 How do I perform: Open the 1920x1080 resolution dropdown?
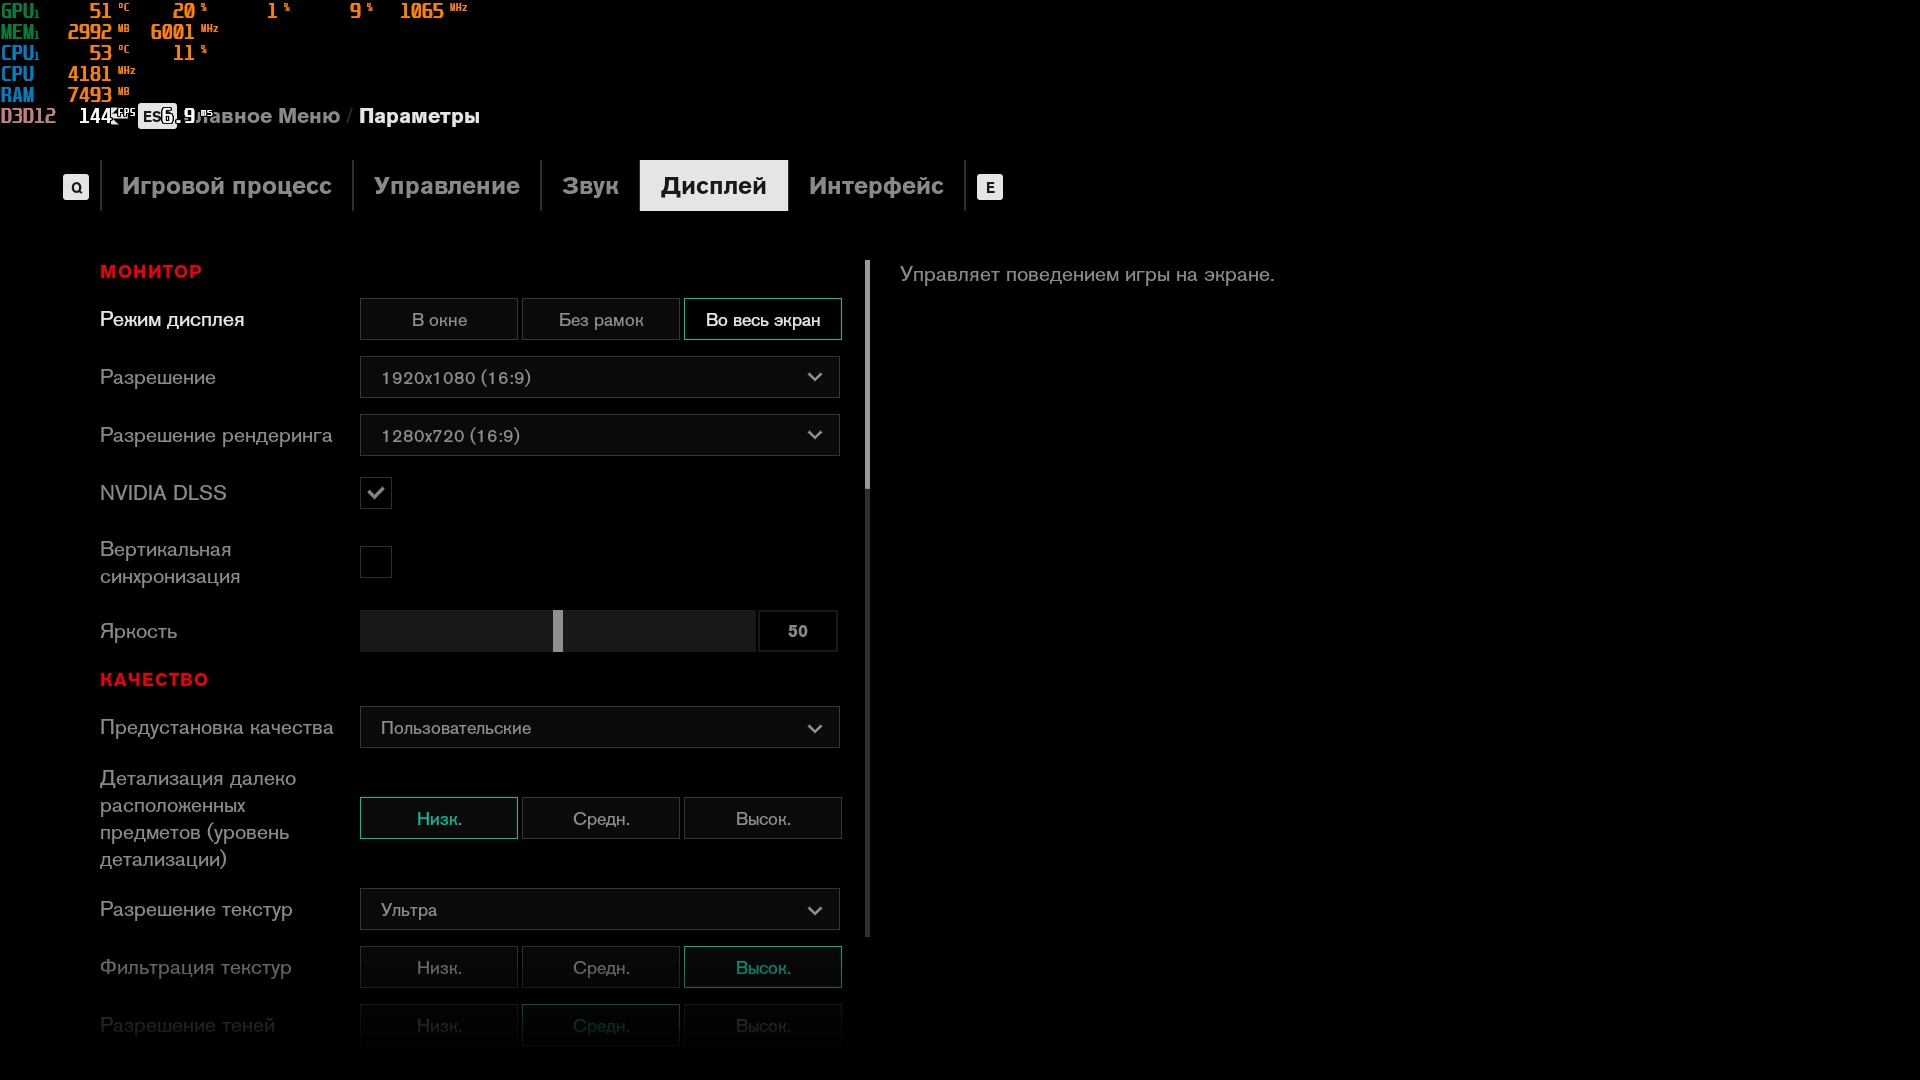tap(600, 378)
